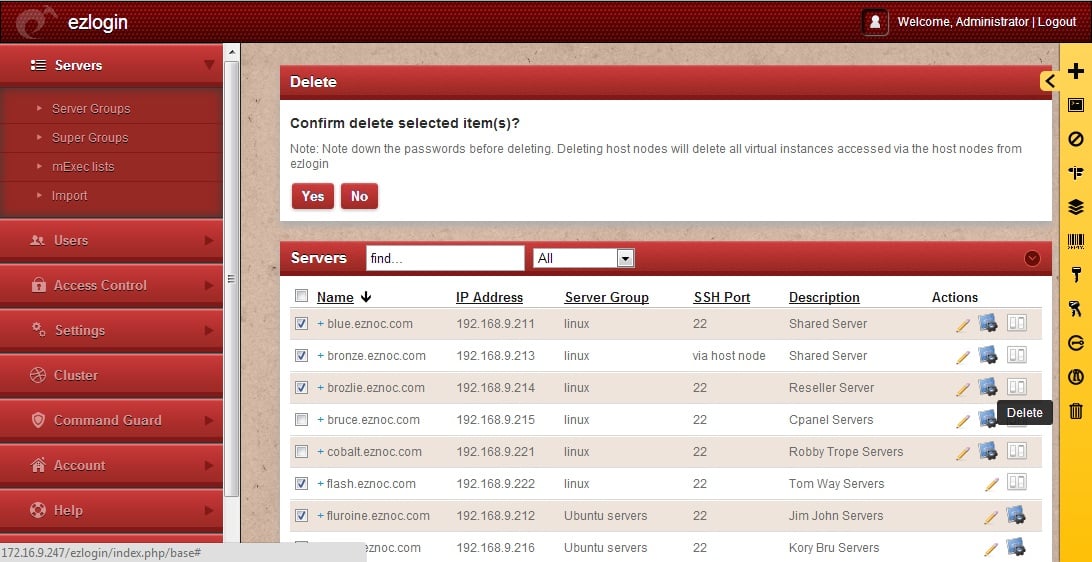
Task: Open mExec lists submenu item
Action: [83, 167]
